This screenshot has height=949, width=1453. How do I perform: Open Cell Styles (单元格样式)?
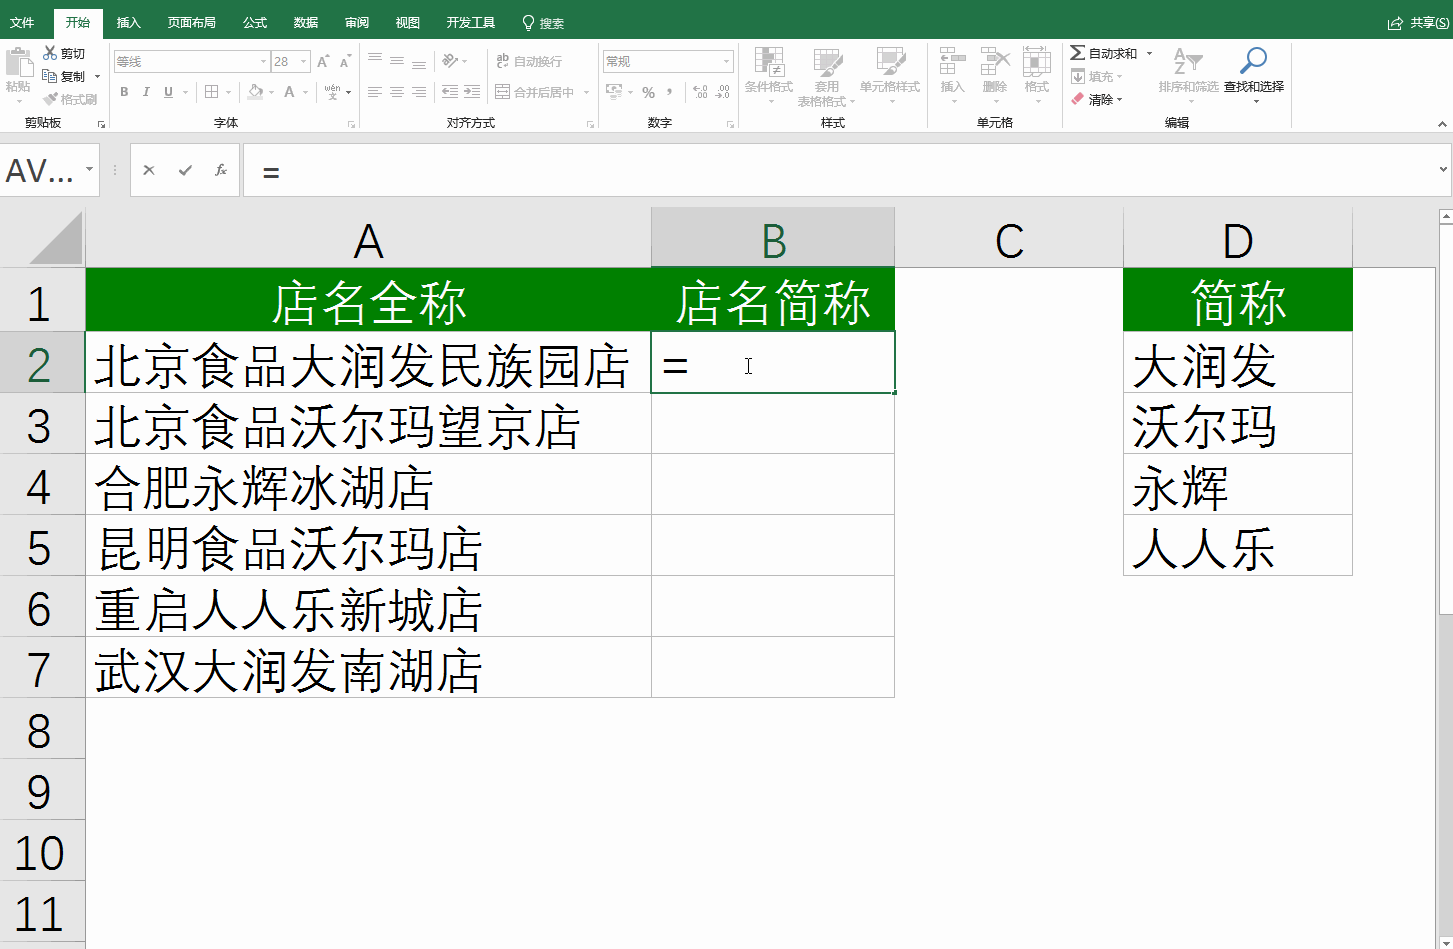tap(889, 75)
